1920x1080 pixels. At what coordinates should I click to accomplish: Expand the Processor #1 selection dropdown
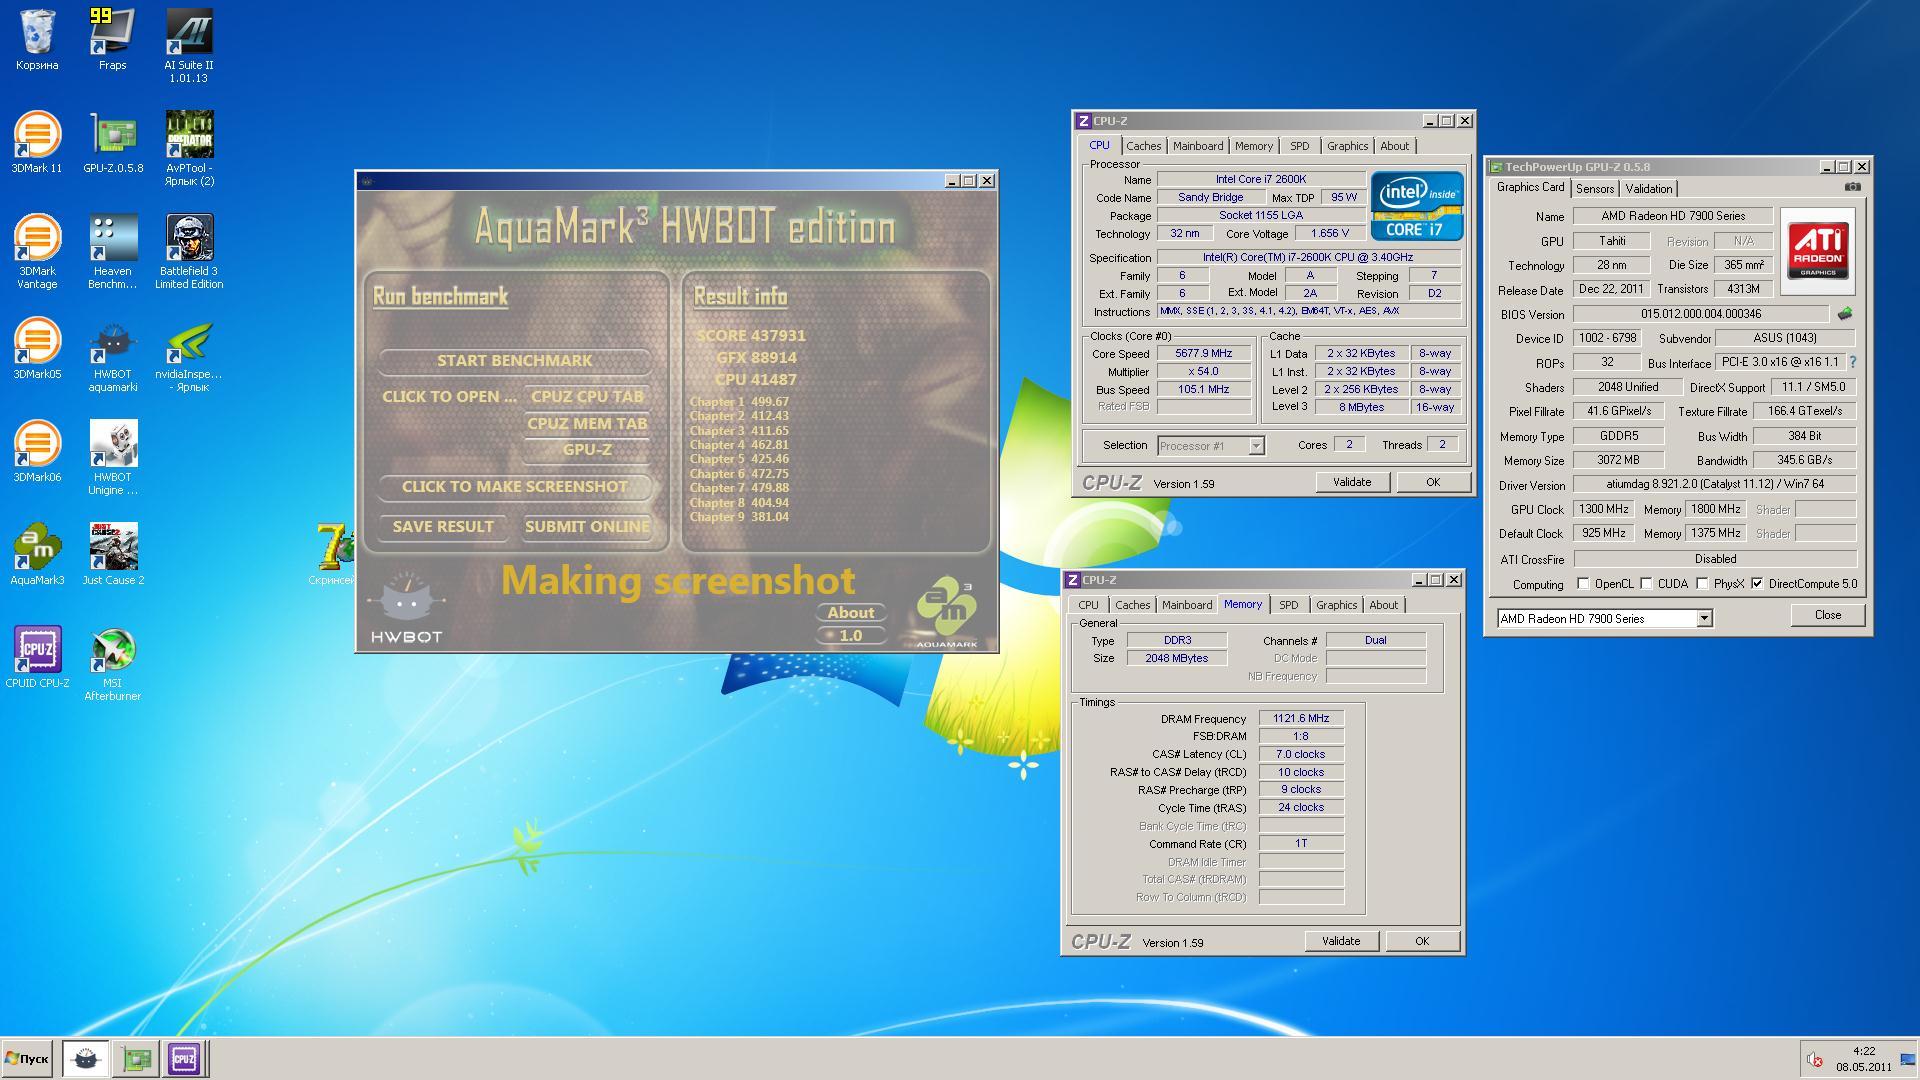(1256, 446)
